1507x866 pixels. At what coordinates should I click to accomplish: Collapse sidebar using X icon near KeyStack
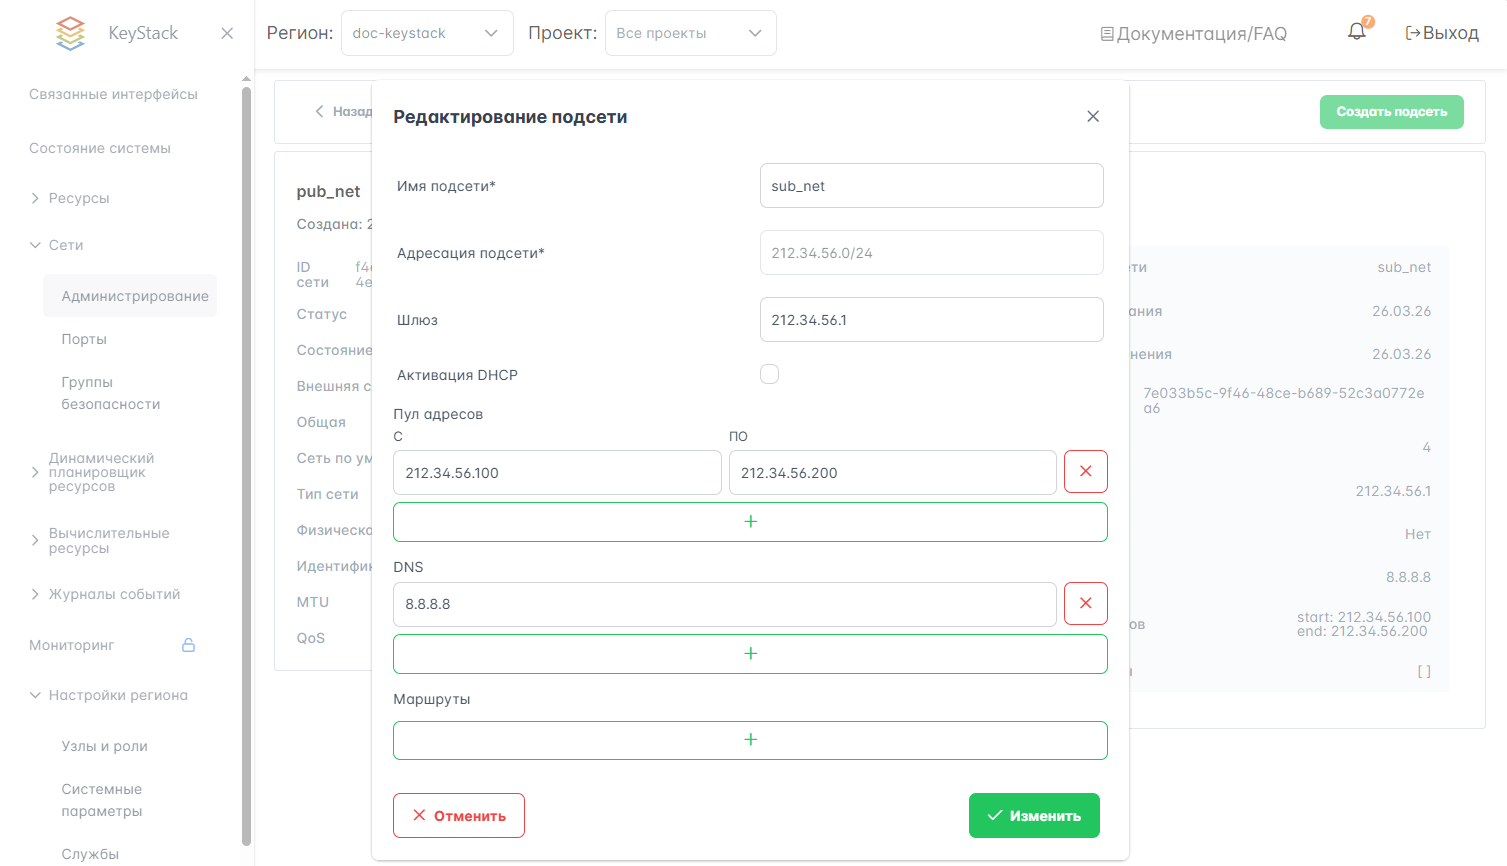click(x=227, y=33)
